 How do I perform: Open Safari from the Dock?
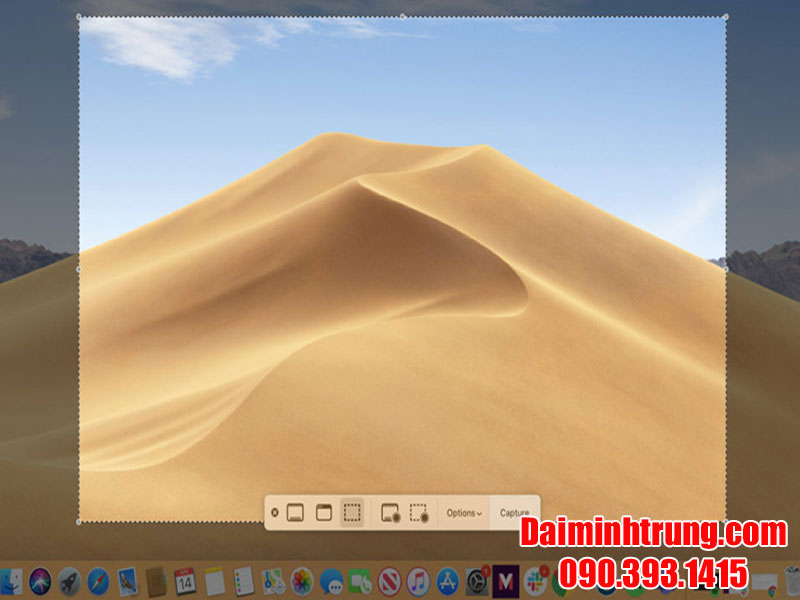(x=98, y=580)
